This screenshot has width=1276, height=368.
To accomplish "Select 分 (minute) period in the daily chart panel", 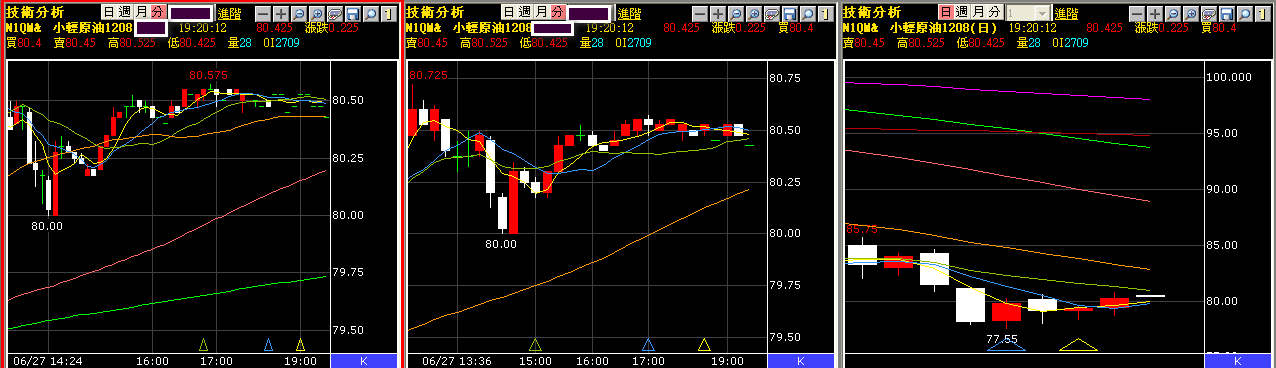I will coord(995,12).
